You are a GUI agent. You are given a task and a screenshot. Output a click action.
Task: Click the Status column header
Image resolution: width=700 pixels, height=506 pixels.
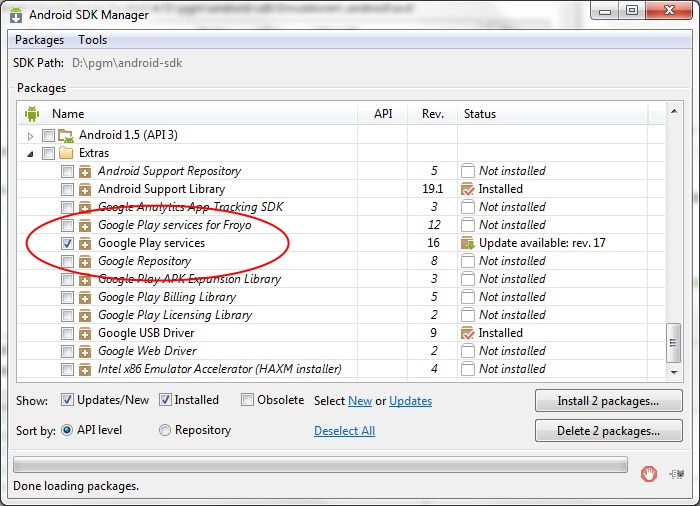(x=480, y=114)
